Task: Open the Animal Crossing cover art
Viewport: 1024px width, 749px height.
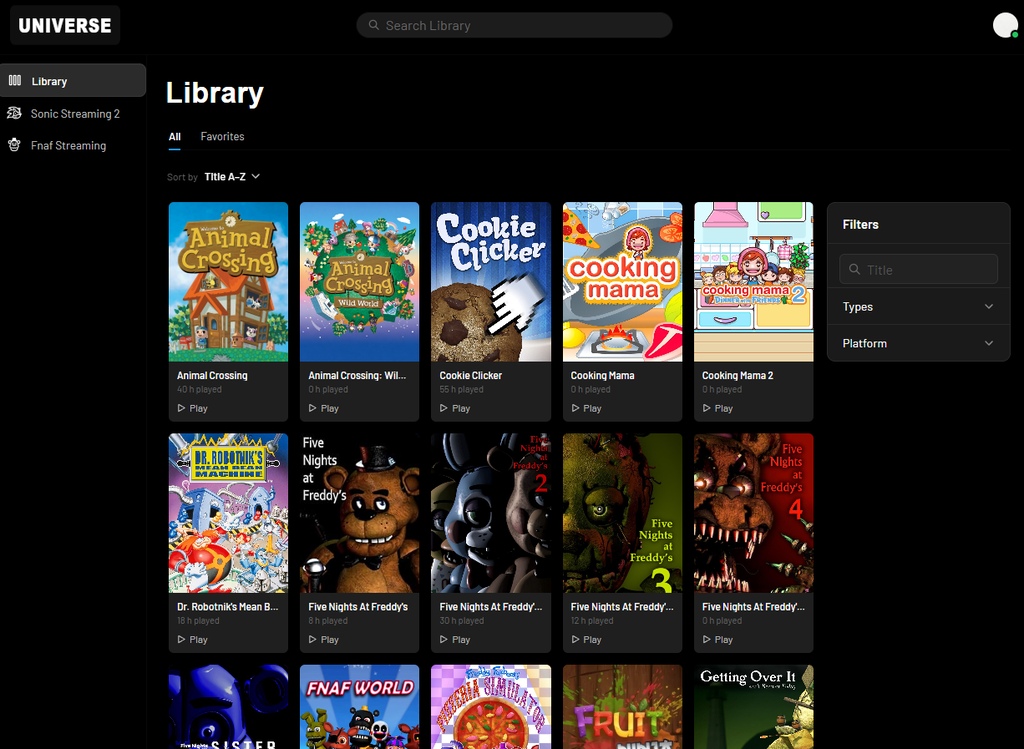Action: point(228,281)
